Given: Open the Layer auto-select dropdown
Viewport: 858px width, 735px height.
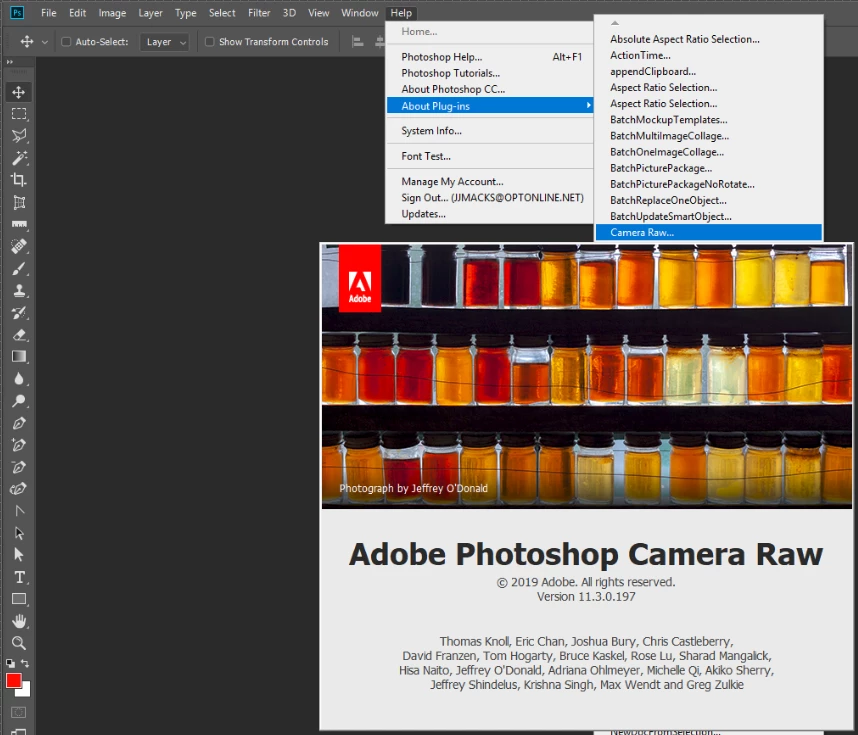Looking at the screenshot, I should (x=165, y=42).
